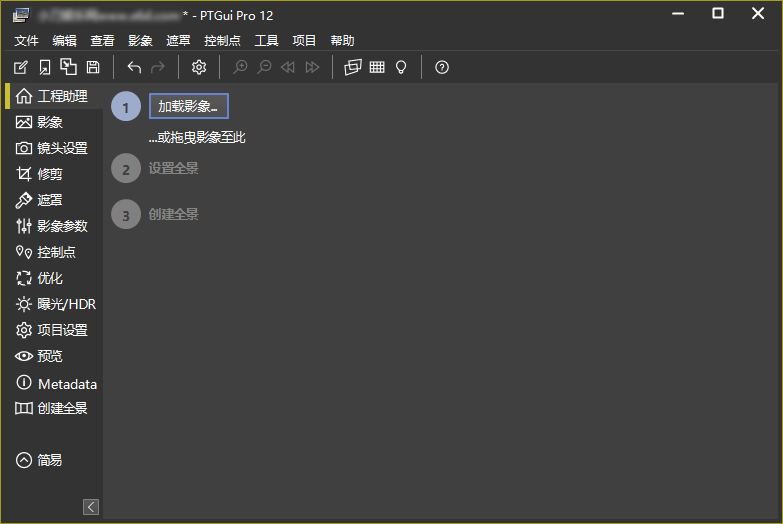Click the help question mark icon
The height and width of the screenshot is (524, 783).
click(x=442, y=67)
